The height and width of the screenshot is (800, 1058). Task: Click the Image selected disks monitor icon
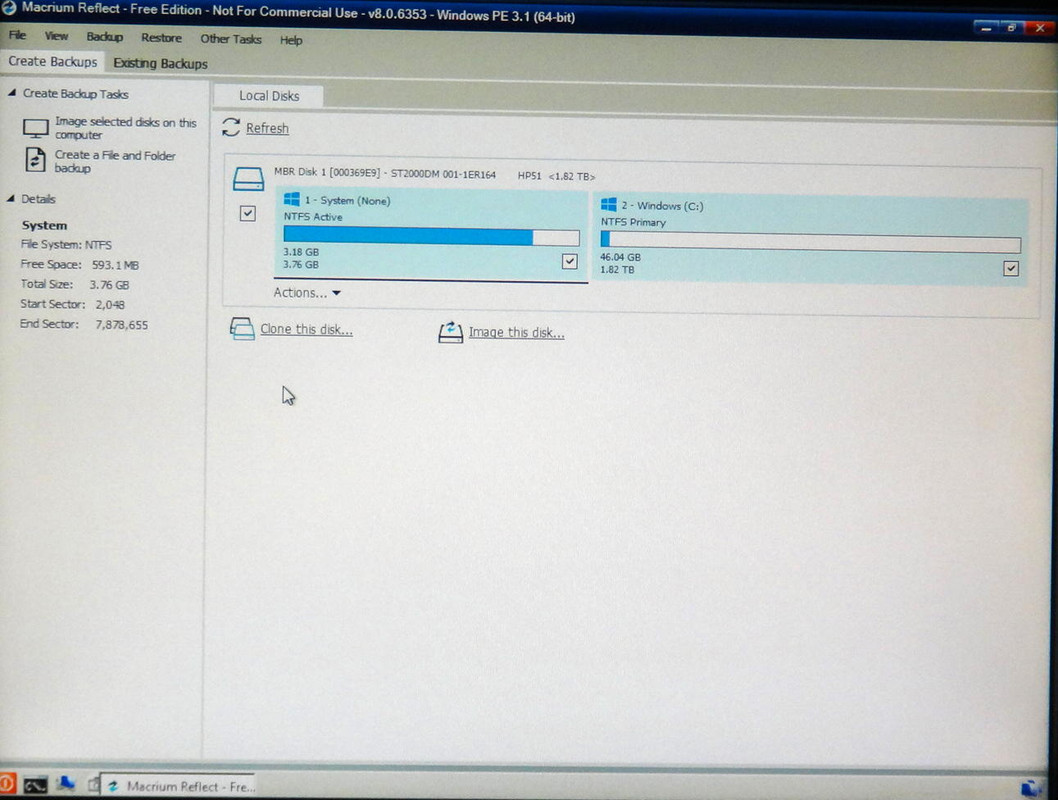point(35,127)
